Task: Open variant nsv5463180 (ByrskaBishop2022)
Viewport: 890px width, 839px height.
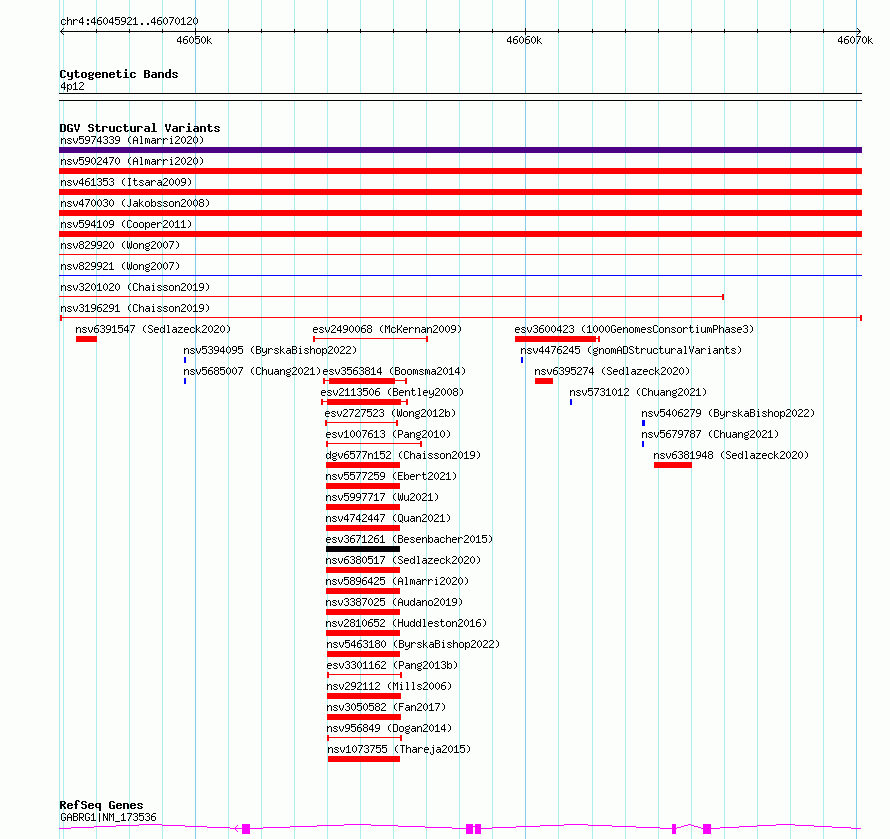Action: coord(413,644)
